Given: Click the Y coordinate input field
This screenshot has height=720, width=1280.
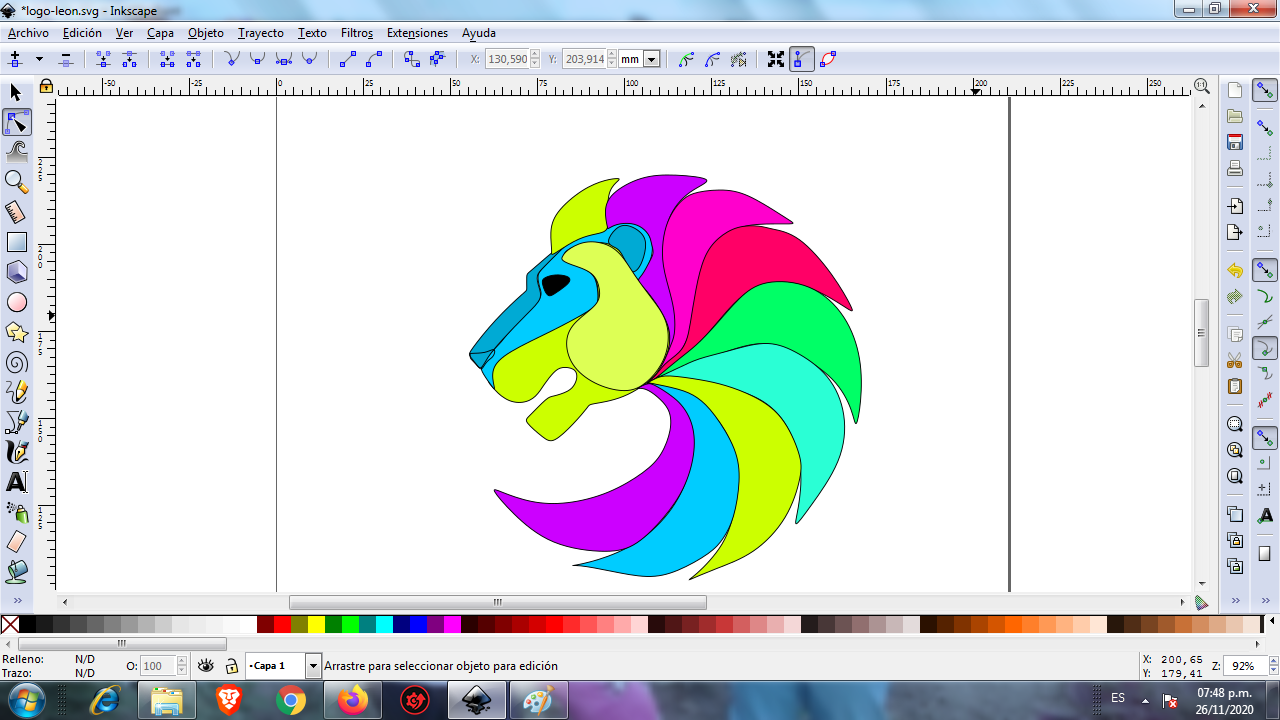Looking at the screenshot, I should pyautogui.click(x=585, y=59).
